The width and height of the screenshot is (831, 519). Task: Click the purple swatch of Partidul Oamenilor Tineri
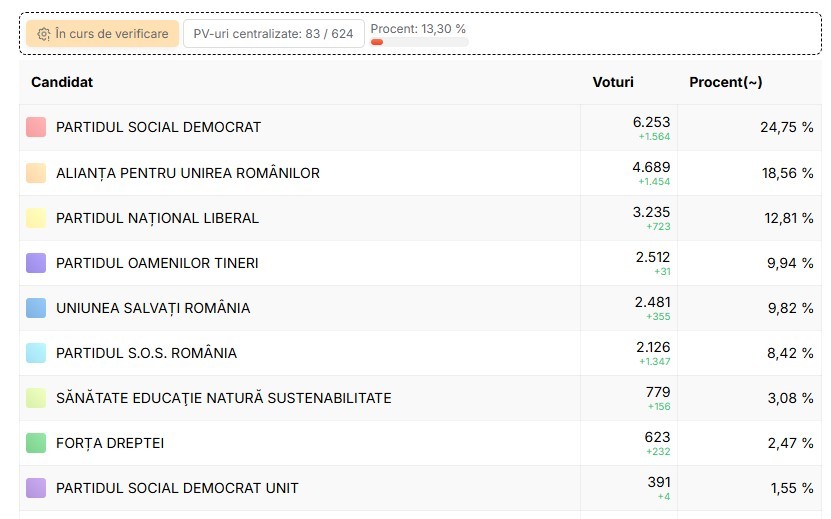36,263
